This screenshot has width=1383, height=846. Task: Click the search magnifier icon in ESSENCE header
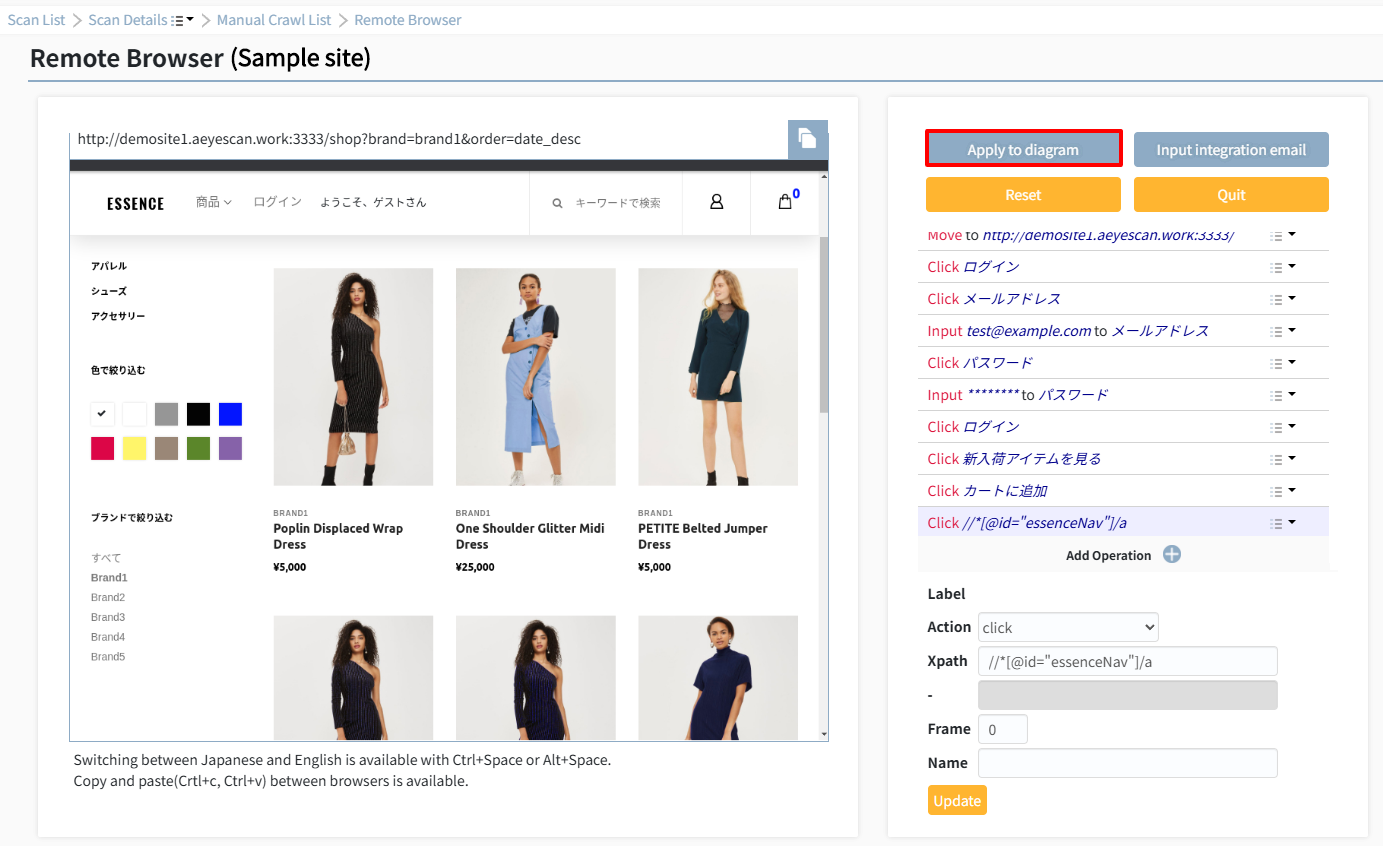pos(558,203)
